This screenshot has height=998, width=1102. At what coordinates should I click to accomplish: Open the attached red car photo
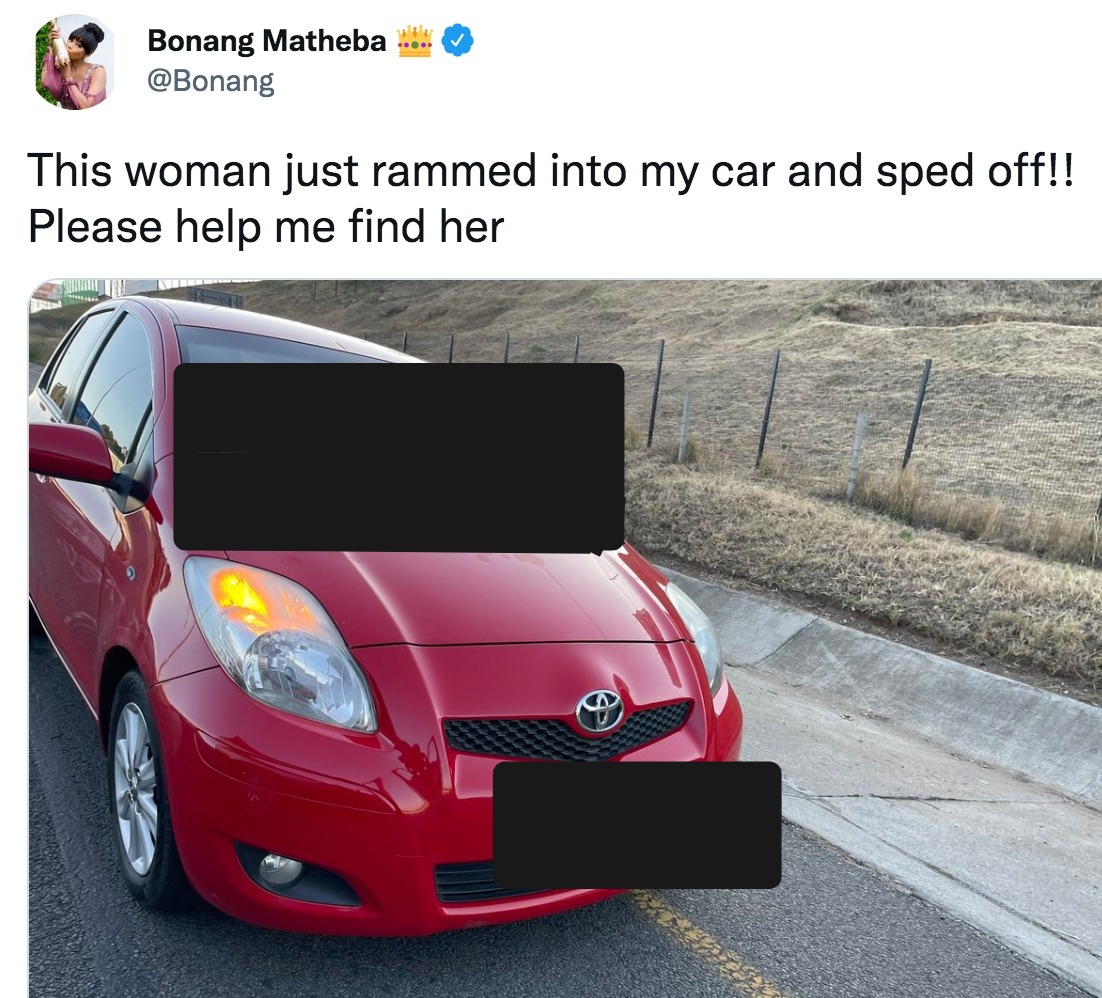pyautogui.click(x=565, y=638)
